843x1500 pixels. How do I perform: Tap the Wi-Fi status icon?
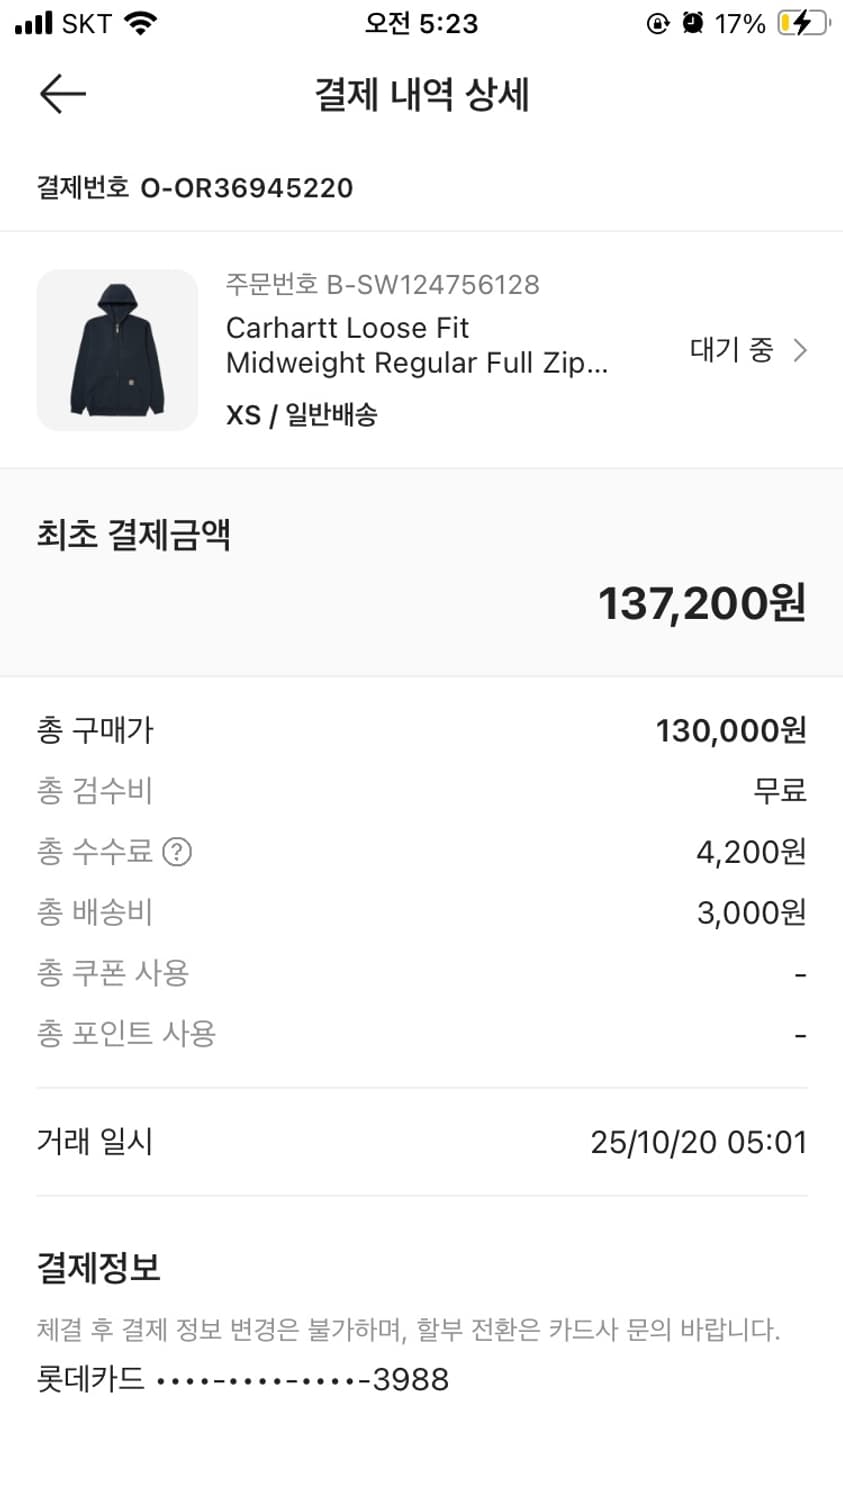140,23
